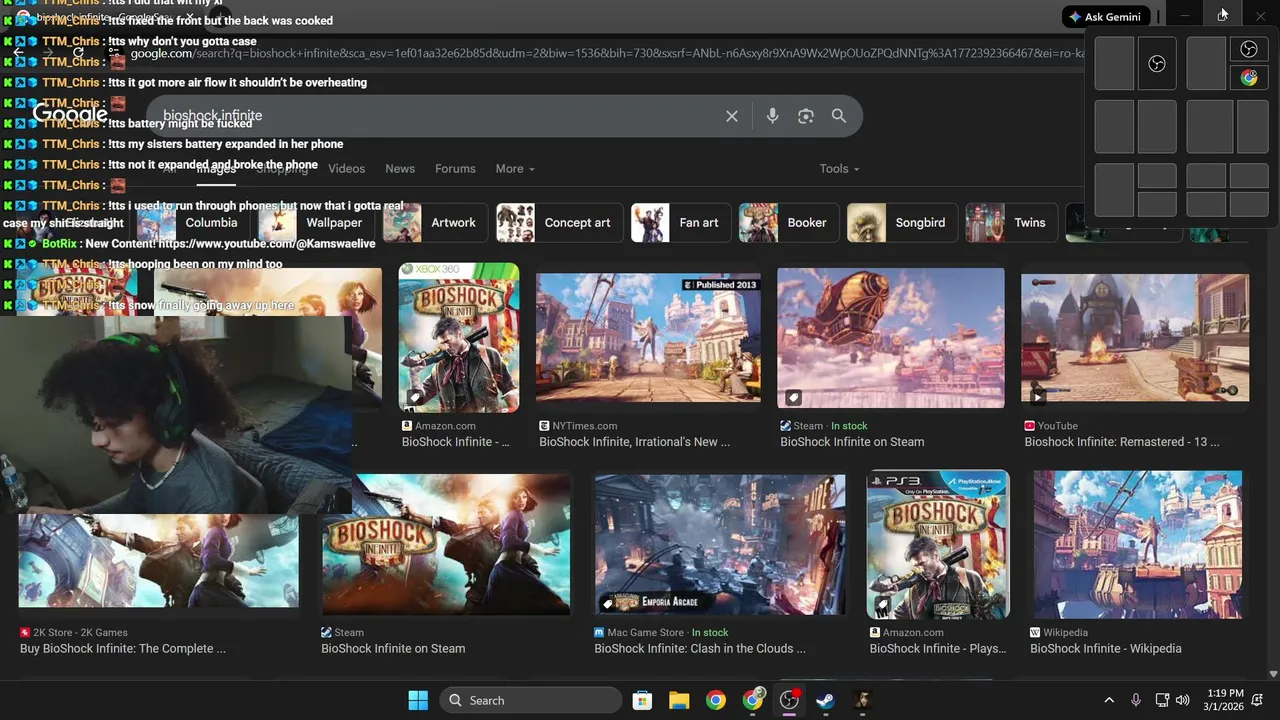Image resolution: width=1280 pixels, height=720 pixels.
Task: Open Google Lens image search
Action: tap(806, 116)
